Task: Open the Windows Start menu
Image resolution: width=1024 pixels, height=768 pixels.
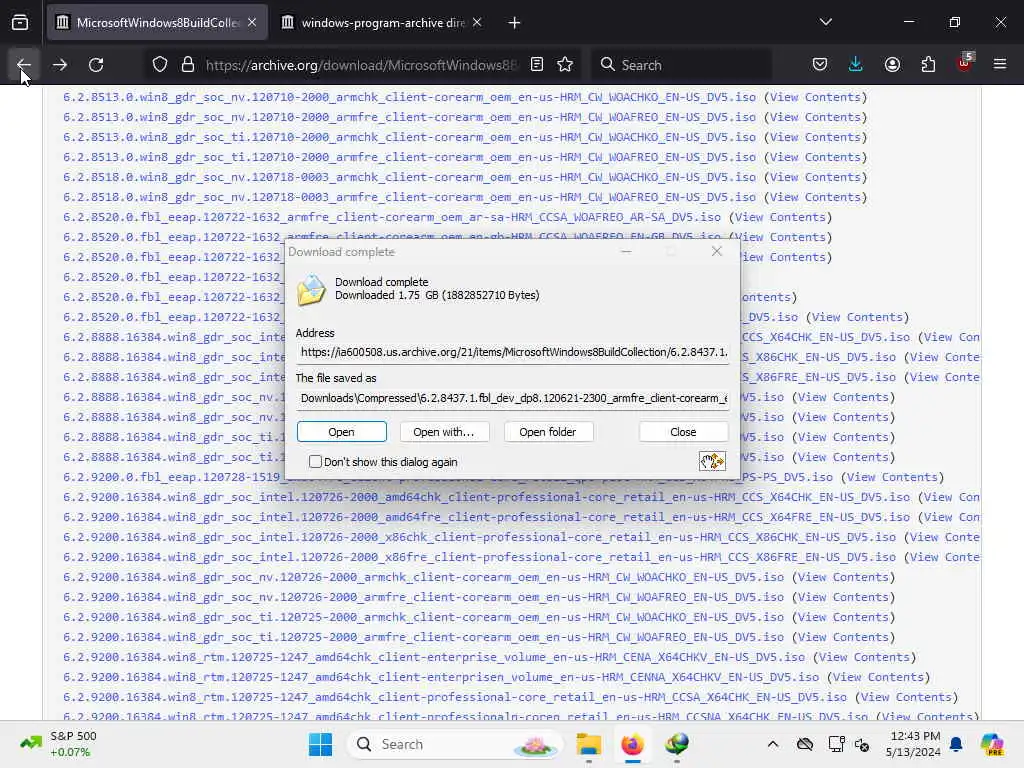Action: point(320,744)
